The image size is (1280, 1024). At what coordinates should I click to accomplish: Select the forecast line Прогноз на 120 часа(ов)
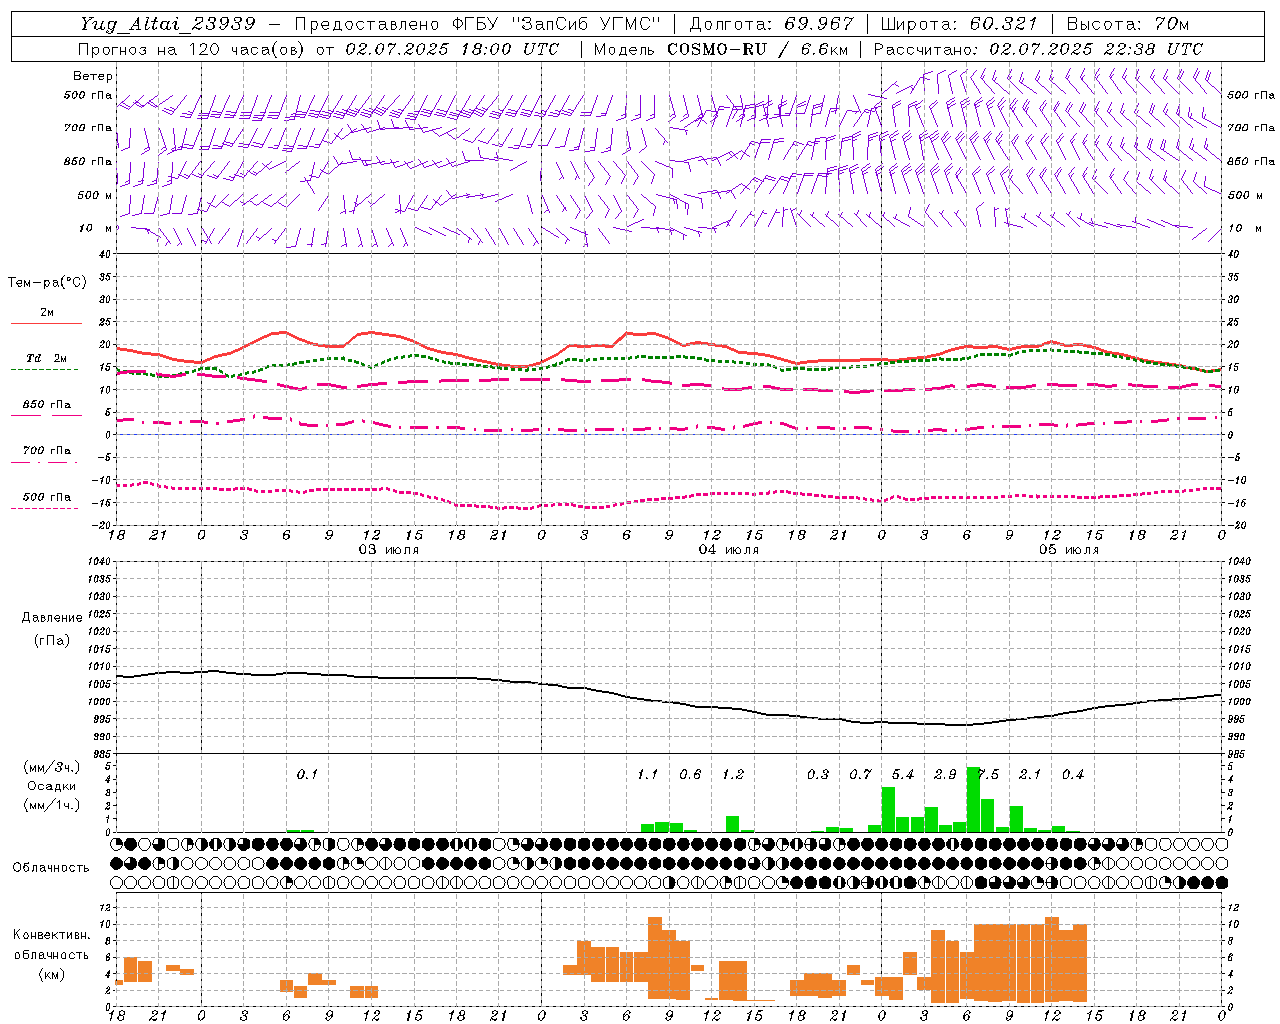click(191, 49)
